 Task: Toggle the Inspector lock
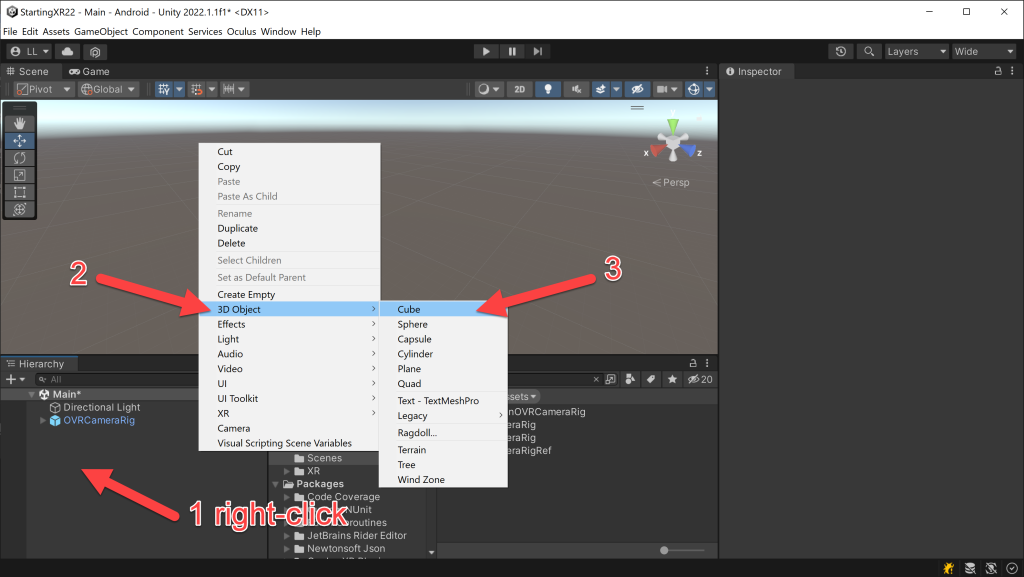[x=998, y=71]
